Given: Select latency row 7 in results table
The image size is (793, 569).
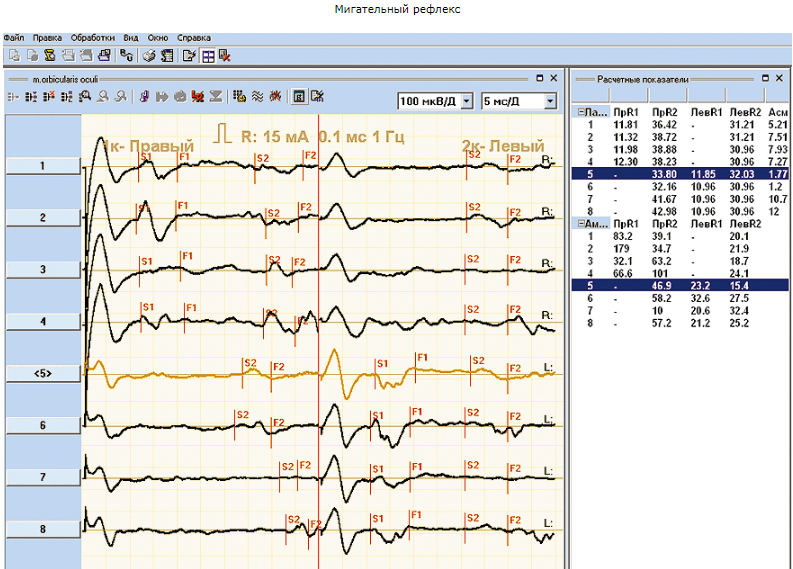Looking at the screenshot, I should click(680, 199).
